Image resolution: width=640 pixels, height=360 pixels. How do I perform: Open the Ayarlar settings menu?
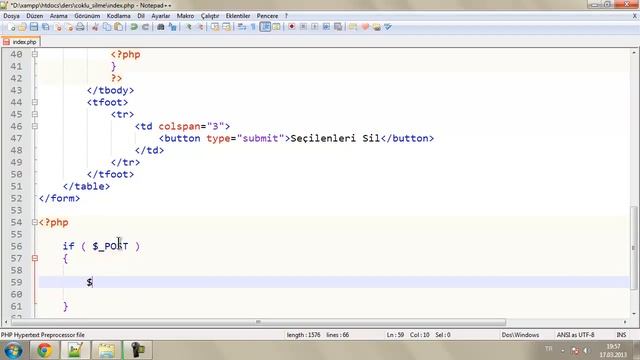[160, 16]
